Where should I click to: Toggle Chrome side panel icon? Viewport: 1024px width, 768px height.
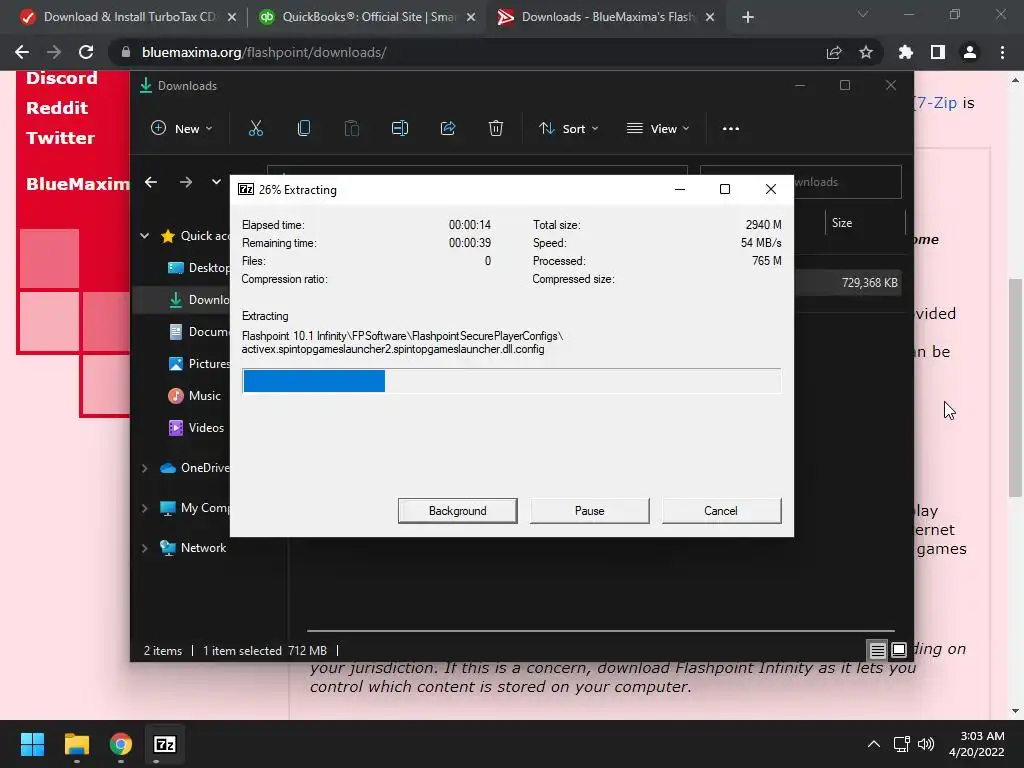(938, 52)
